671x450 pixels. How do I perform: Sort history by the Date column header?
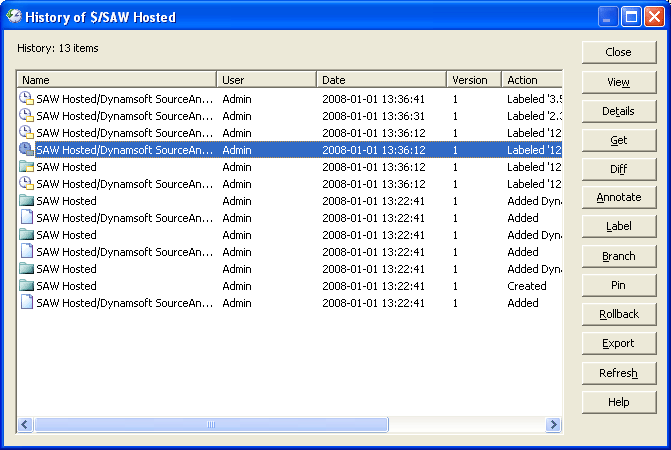(x=381, y=80)
